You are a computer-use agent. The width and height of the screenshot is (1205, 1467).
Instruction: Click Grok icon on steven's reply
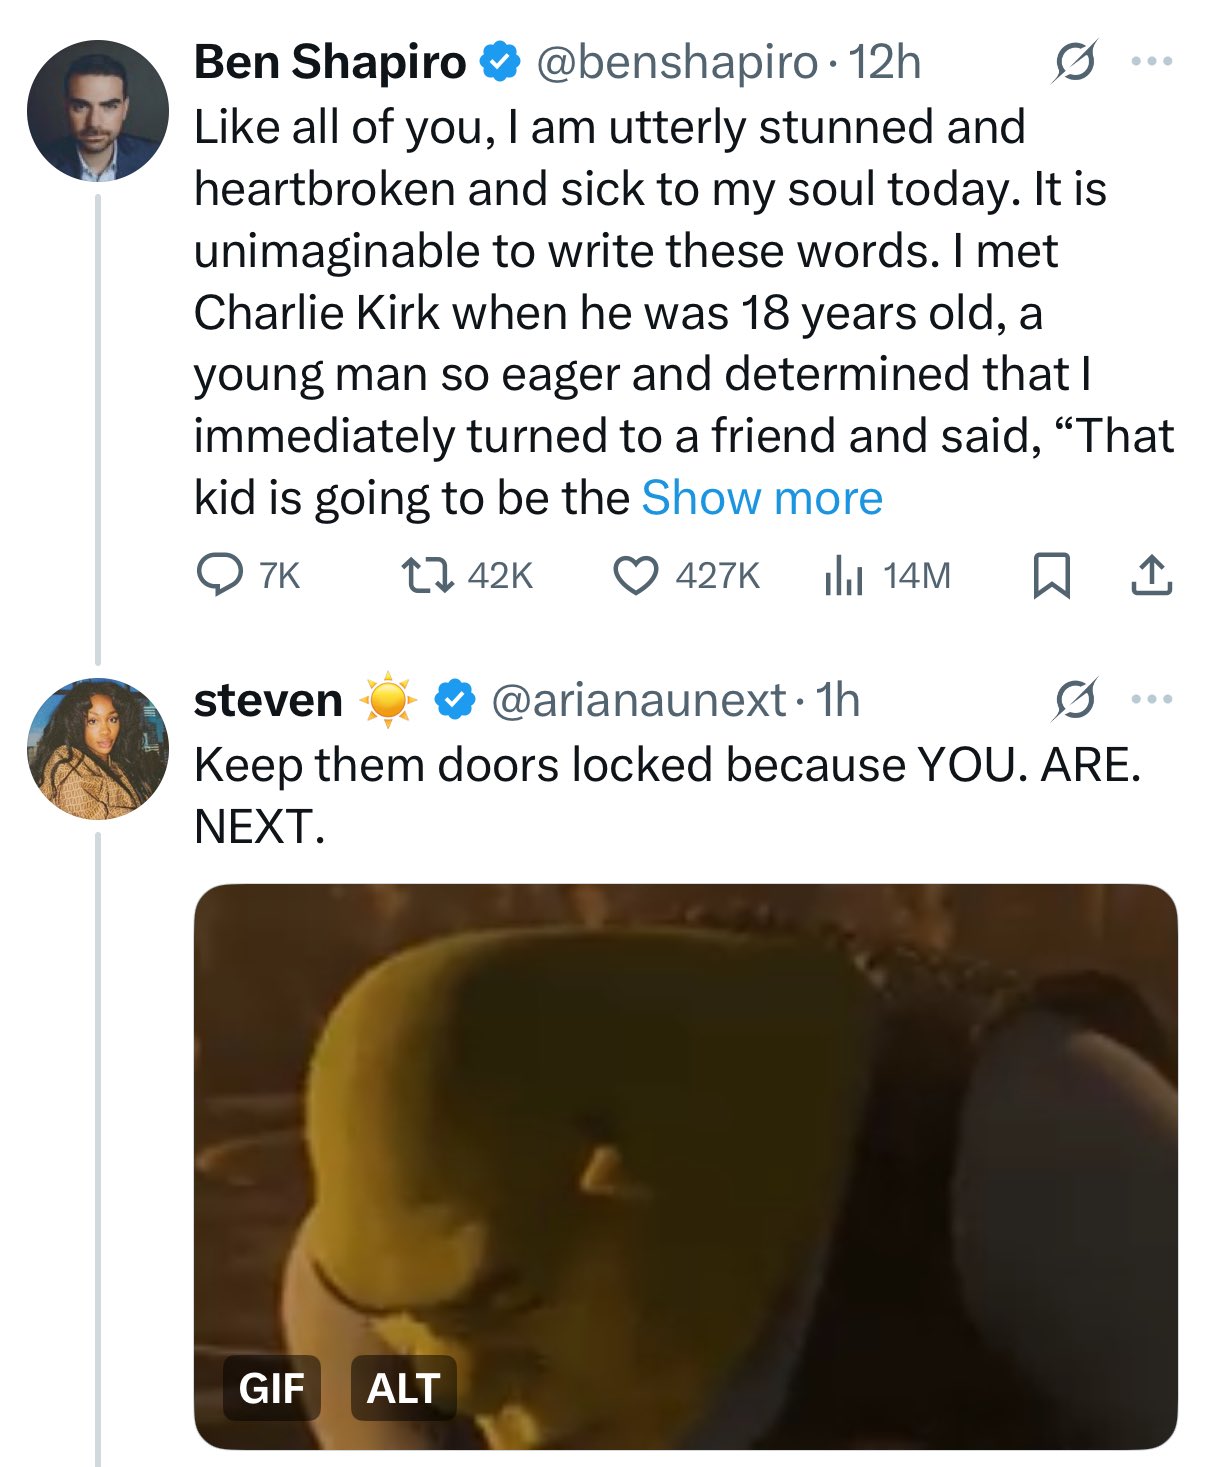[1074, 700]
